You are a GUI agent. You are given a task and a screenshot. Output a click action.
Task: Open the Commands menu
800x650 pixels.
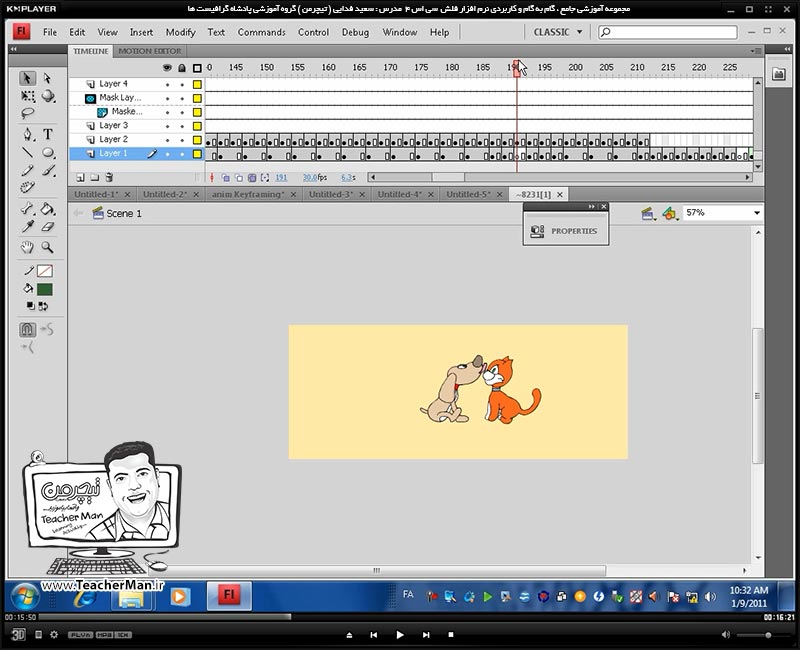262,32
